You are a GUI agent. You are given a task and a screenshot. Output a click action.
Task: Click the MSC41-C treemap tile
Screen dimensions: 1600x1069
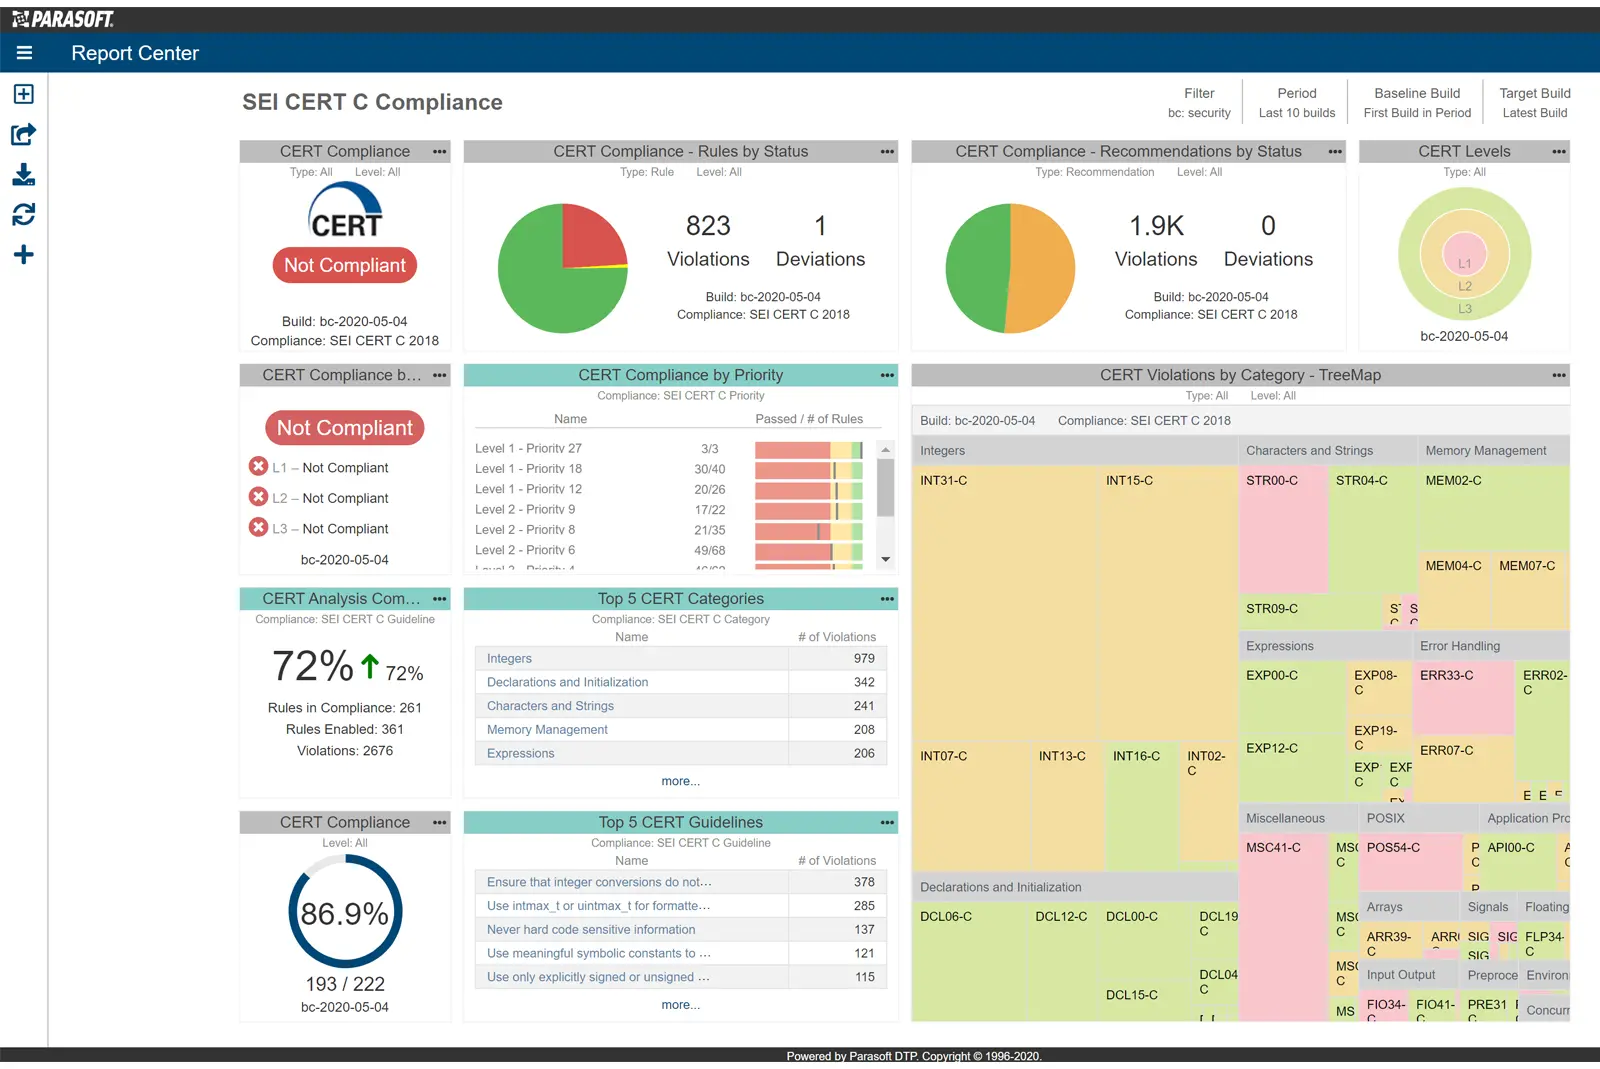coord(1283,927)
